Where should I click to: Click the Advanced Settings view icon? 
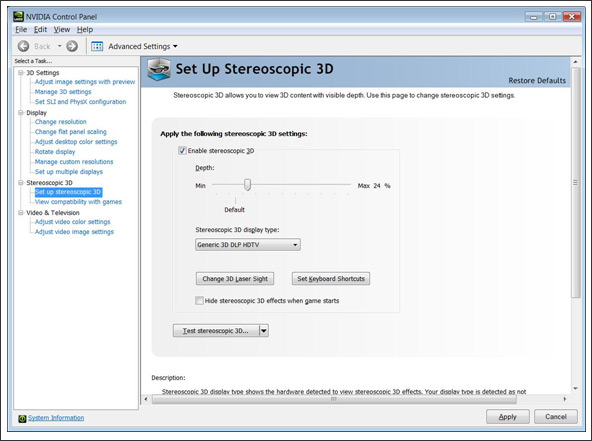(x=97, y=46)
